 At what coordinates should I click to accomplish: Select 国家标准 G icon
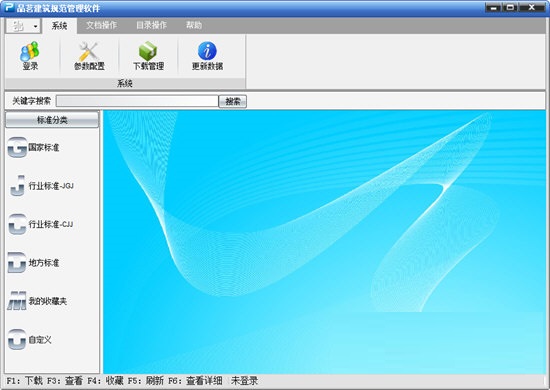(x=17, y=147)
